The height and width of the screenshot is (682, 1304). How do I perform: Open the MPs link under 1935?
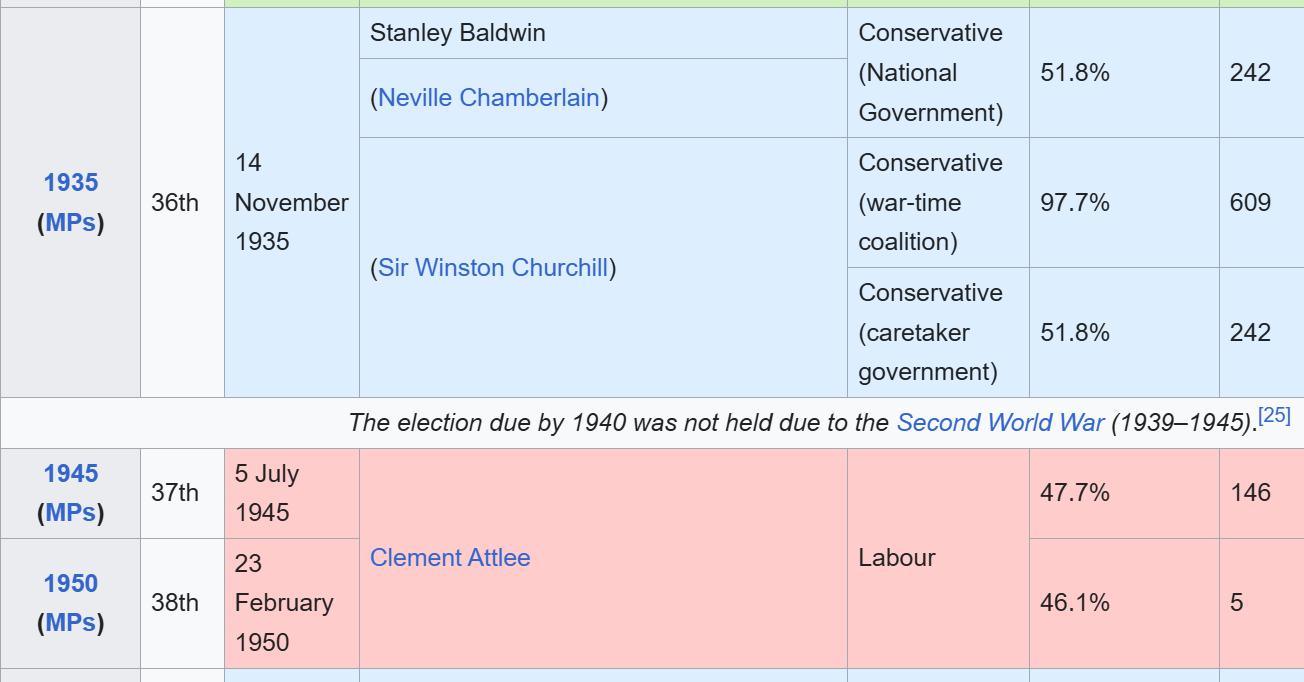(71, 223)
